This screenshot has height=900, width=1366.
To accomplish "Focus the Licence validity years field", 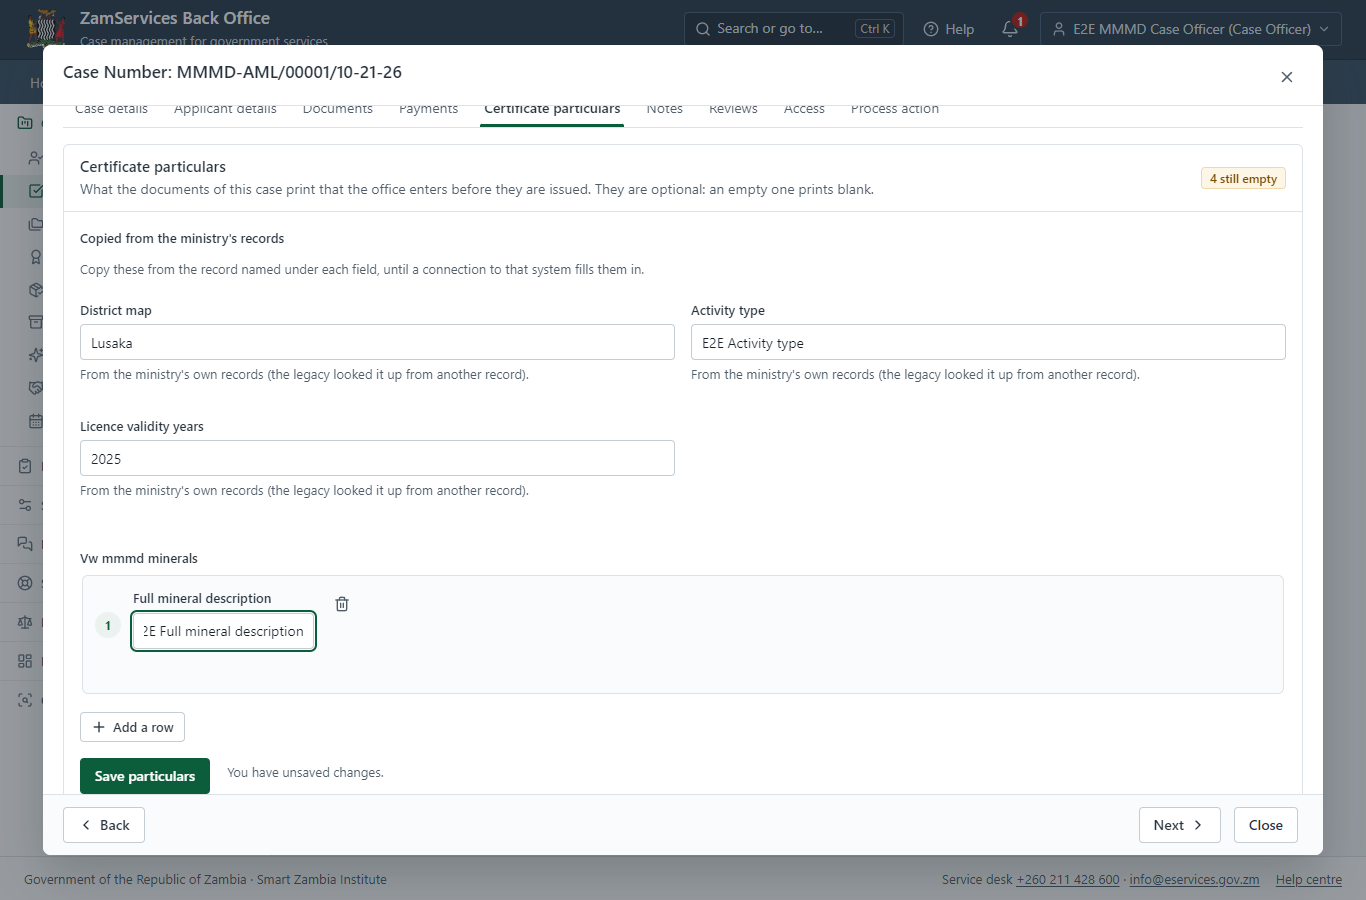I will tap(377, 458).
